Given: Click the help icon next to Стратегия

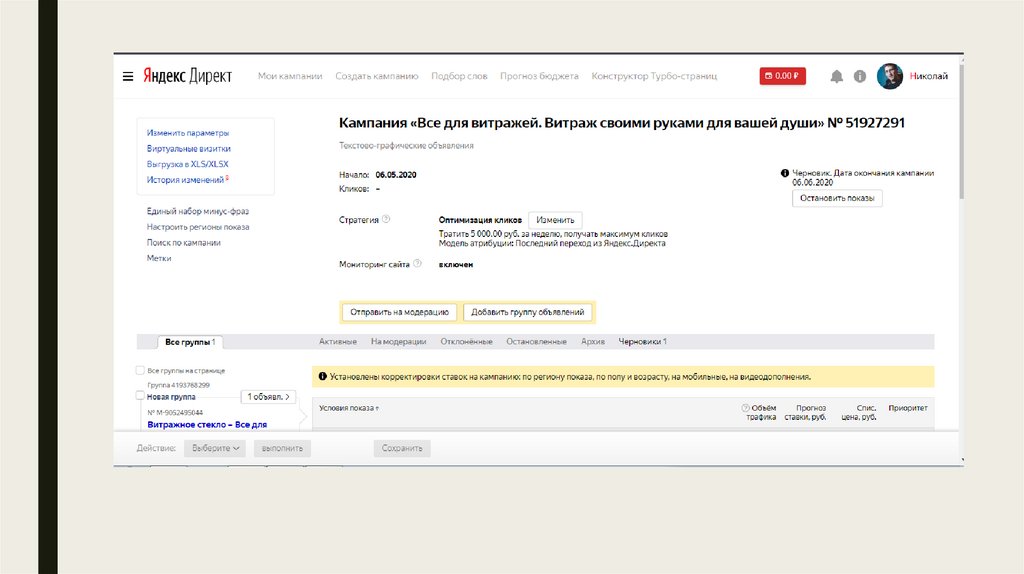Looking at the screenshot, I should (x=386, y=219).
